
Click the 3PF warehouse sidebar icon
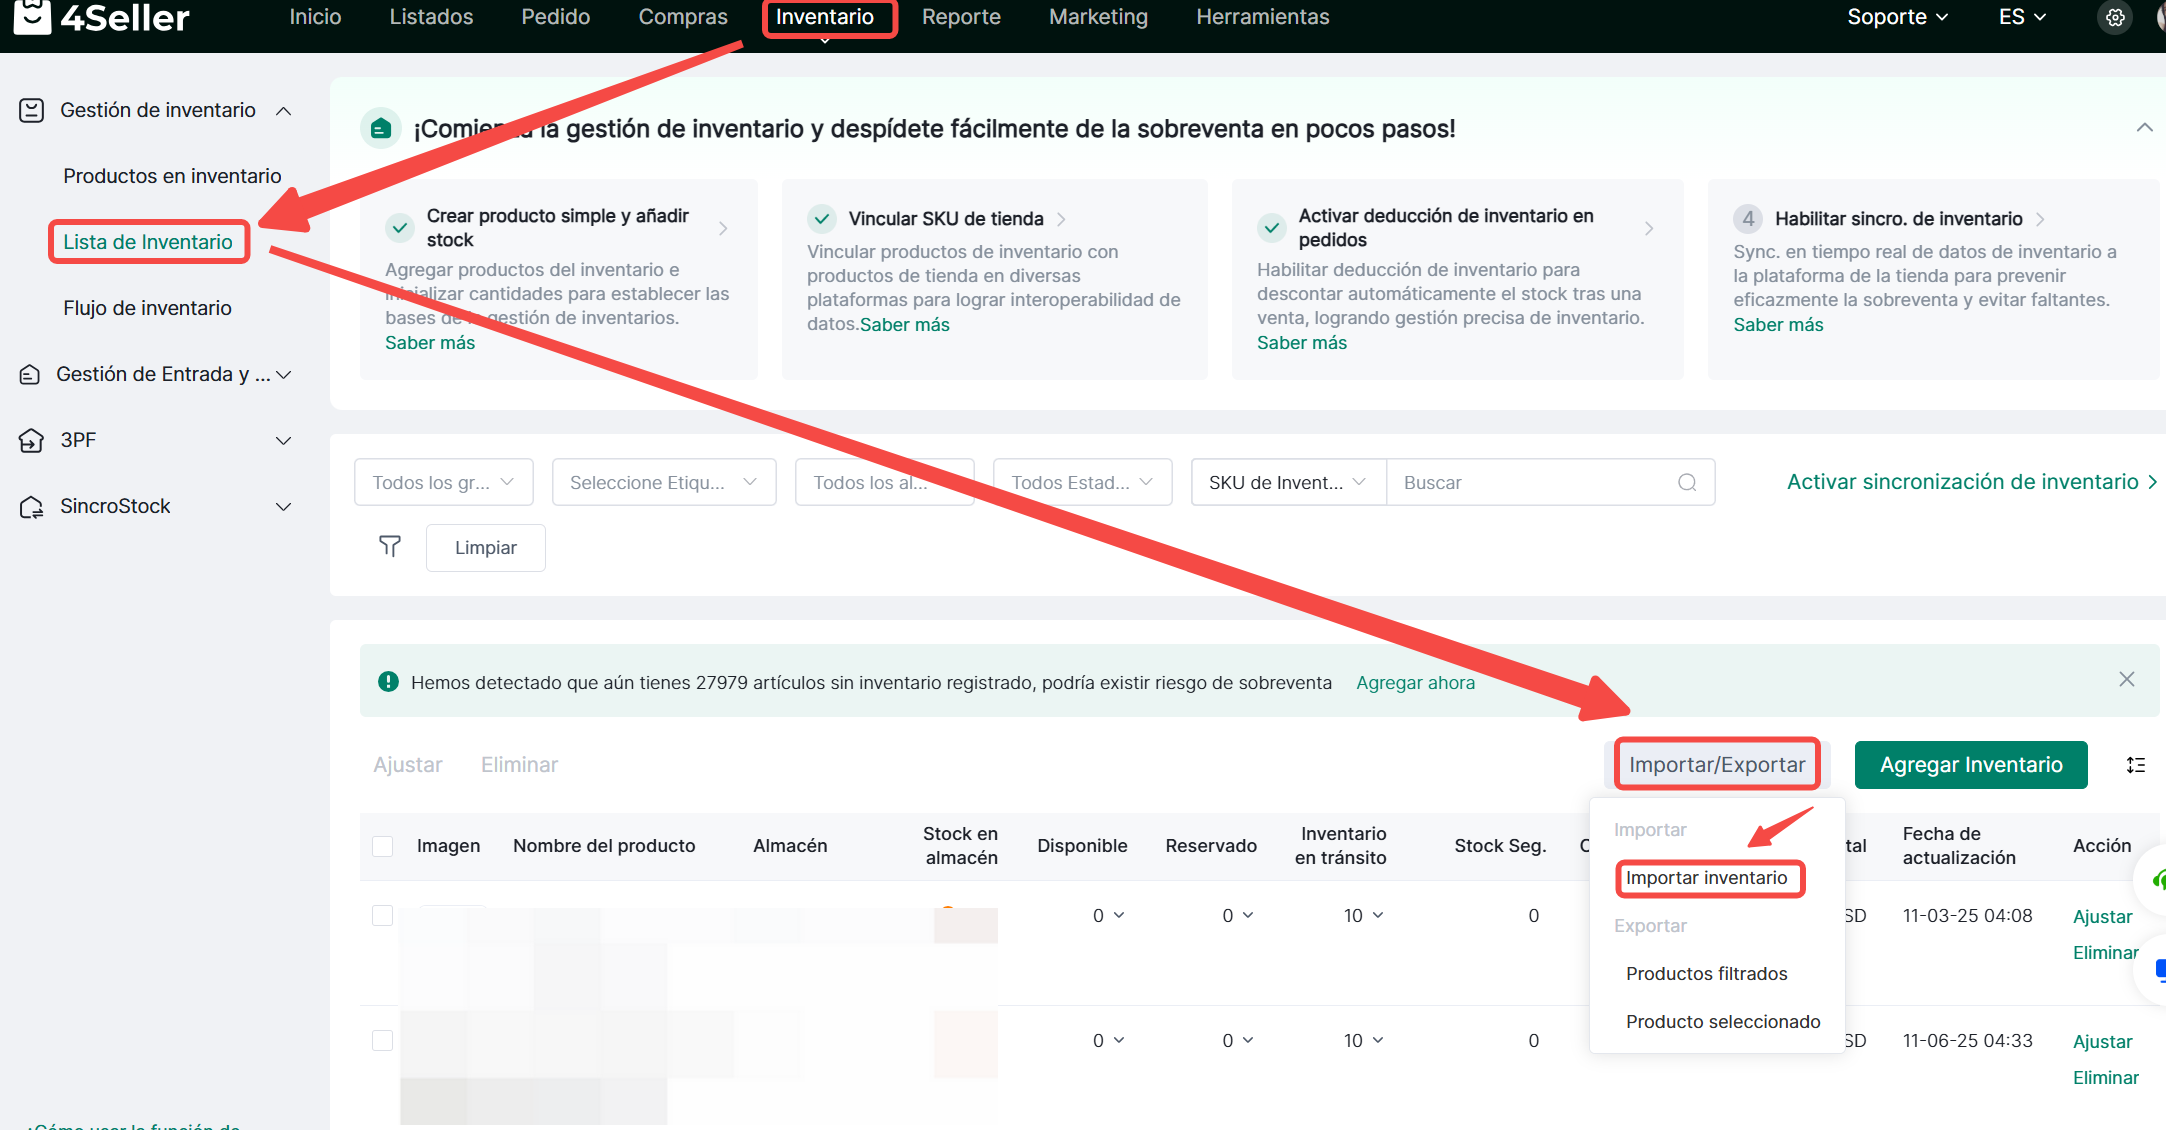(x=31, y=440)
